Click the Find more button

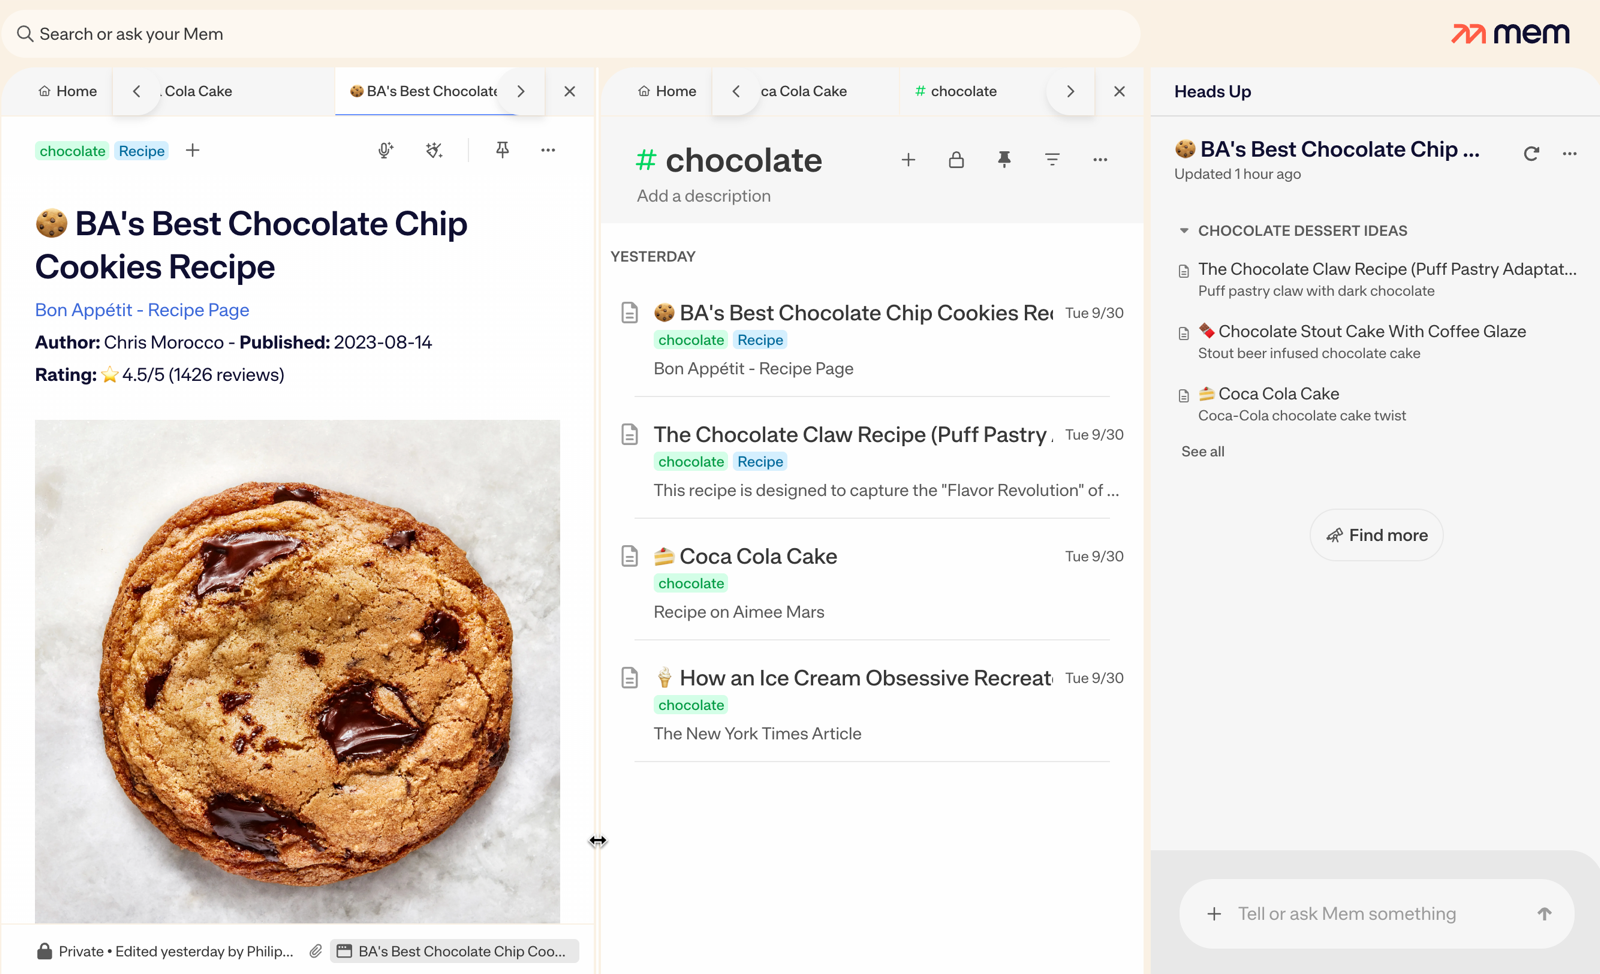(x=1376, y=535)
